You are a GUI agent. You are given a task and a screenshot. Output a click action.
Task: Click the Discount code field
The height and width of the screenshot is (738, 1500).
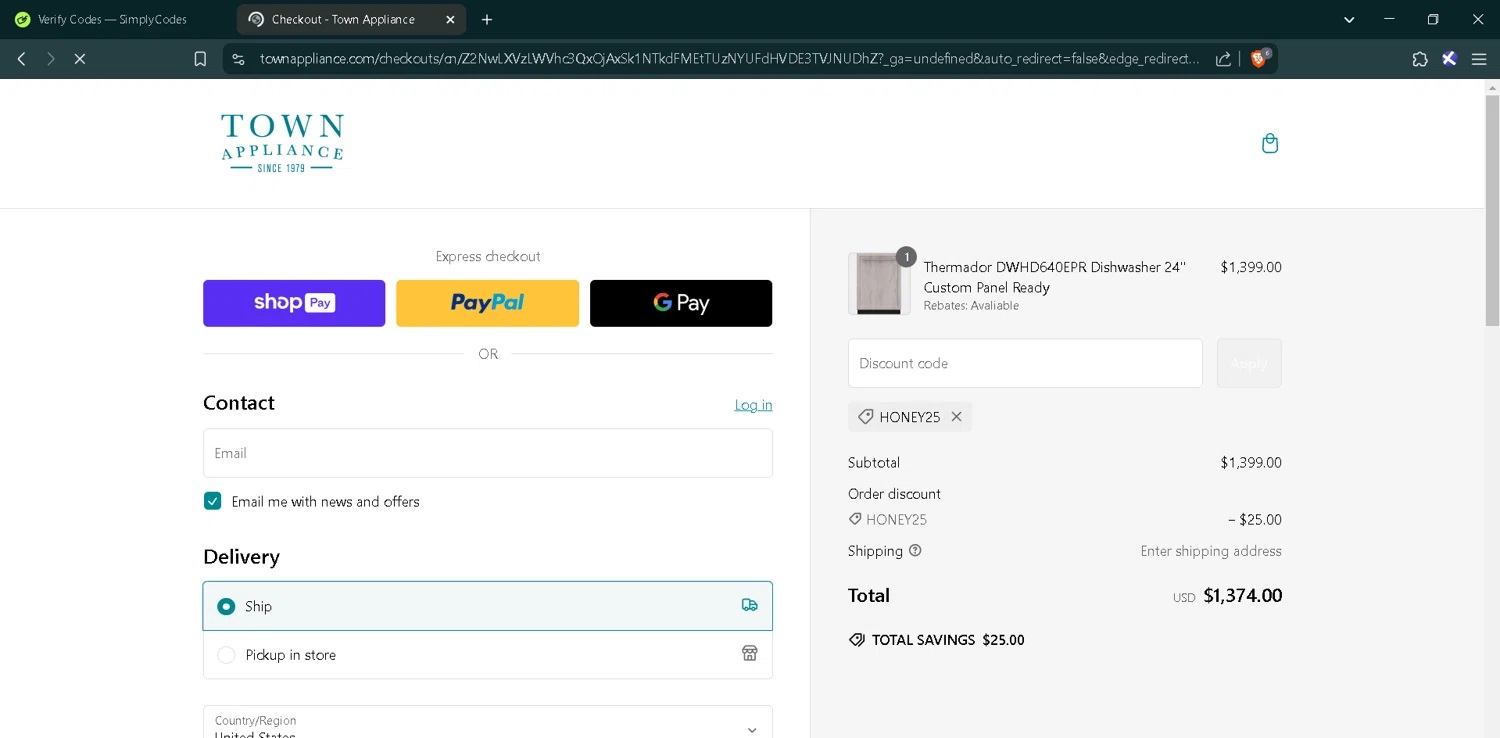click(x=1025, y=363)
